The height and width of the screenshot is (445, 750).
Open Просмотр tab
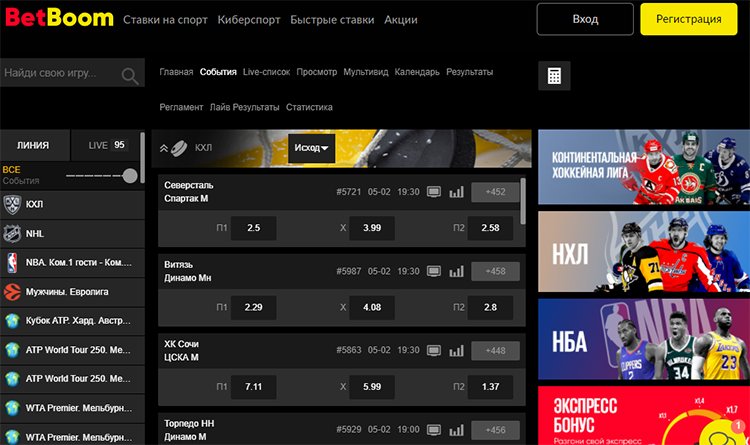click(x=317, y=72)
